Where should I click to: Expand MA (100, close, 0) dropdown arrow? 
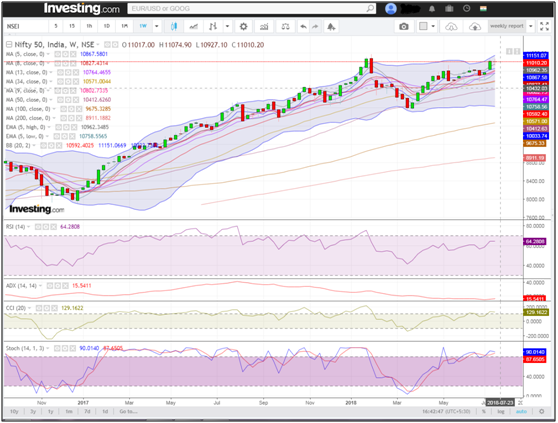coord(54,109)
